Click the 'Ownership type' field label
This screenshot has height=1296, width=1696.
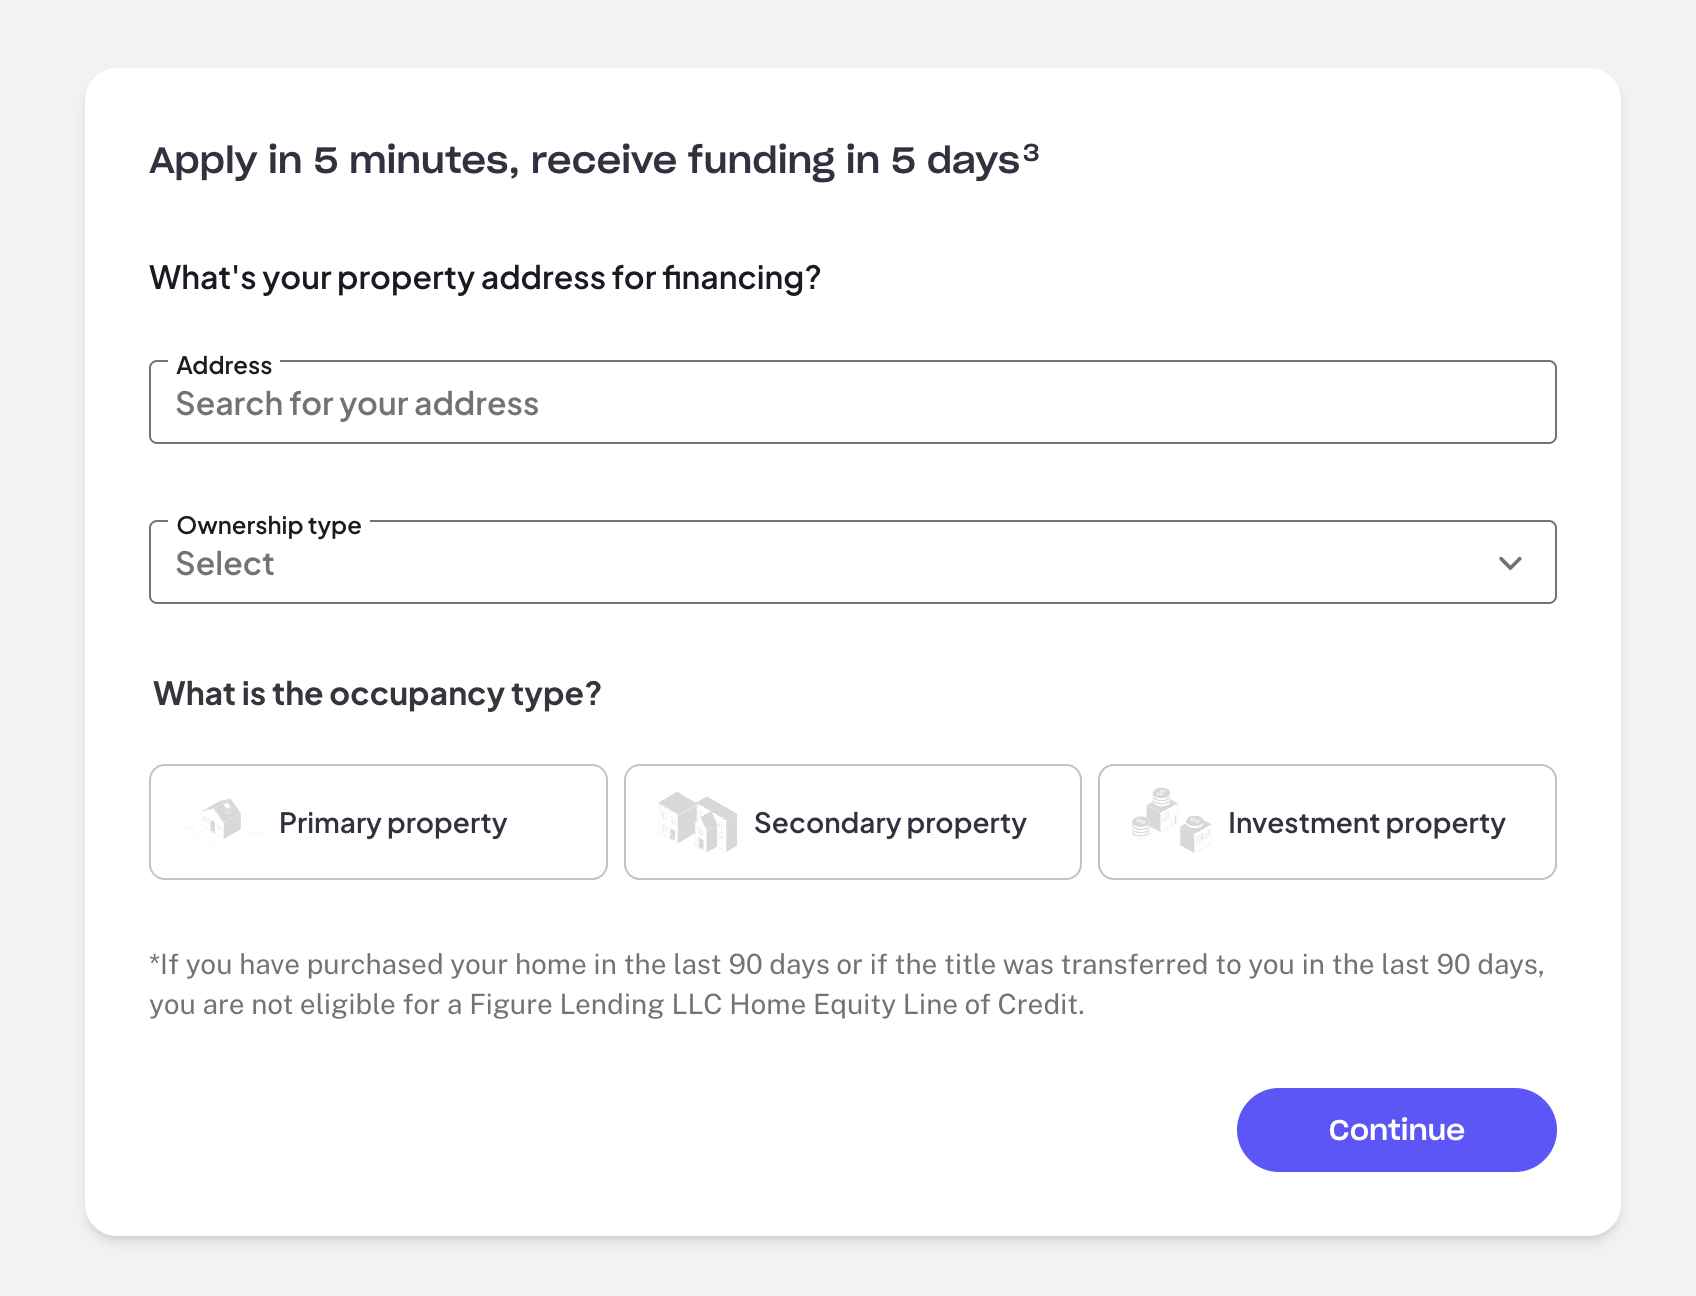click(x=268, y=525)
